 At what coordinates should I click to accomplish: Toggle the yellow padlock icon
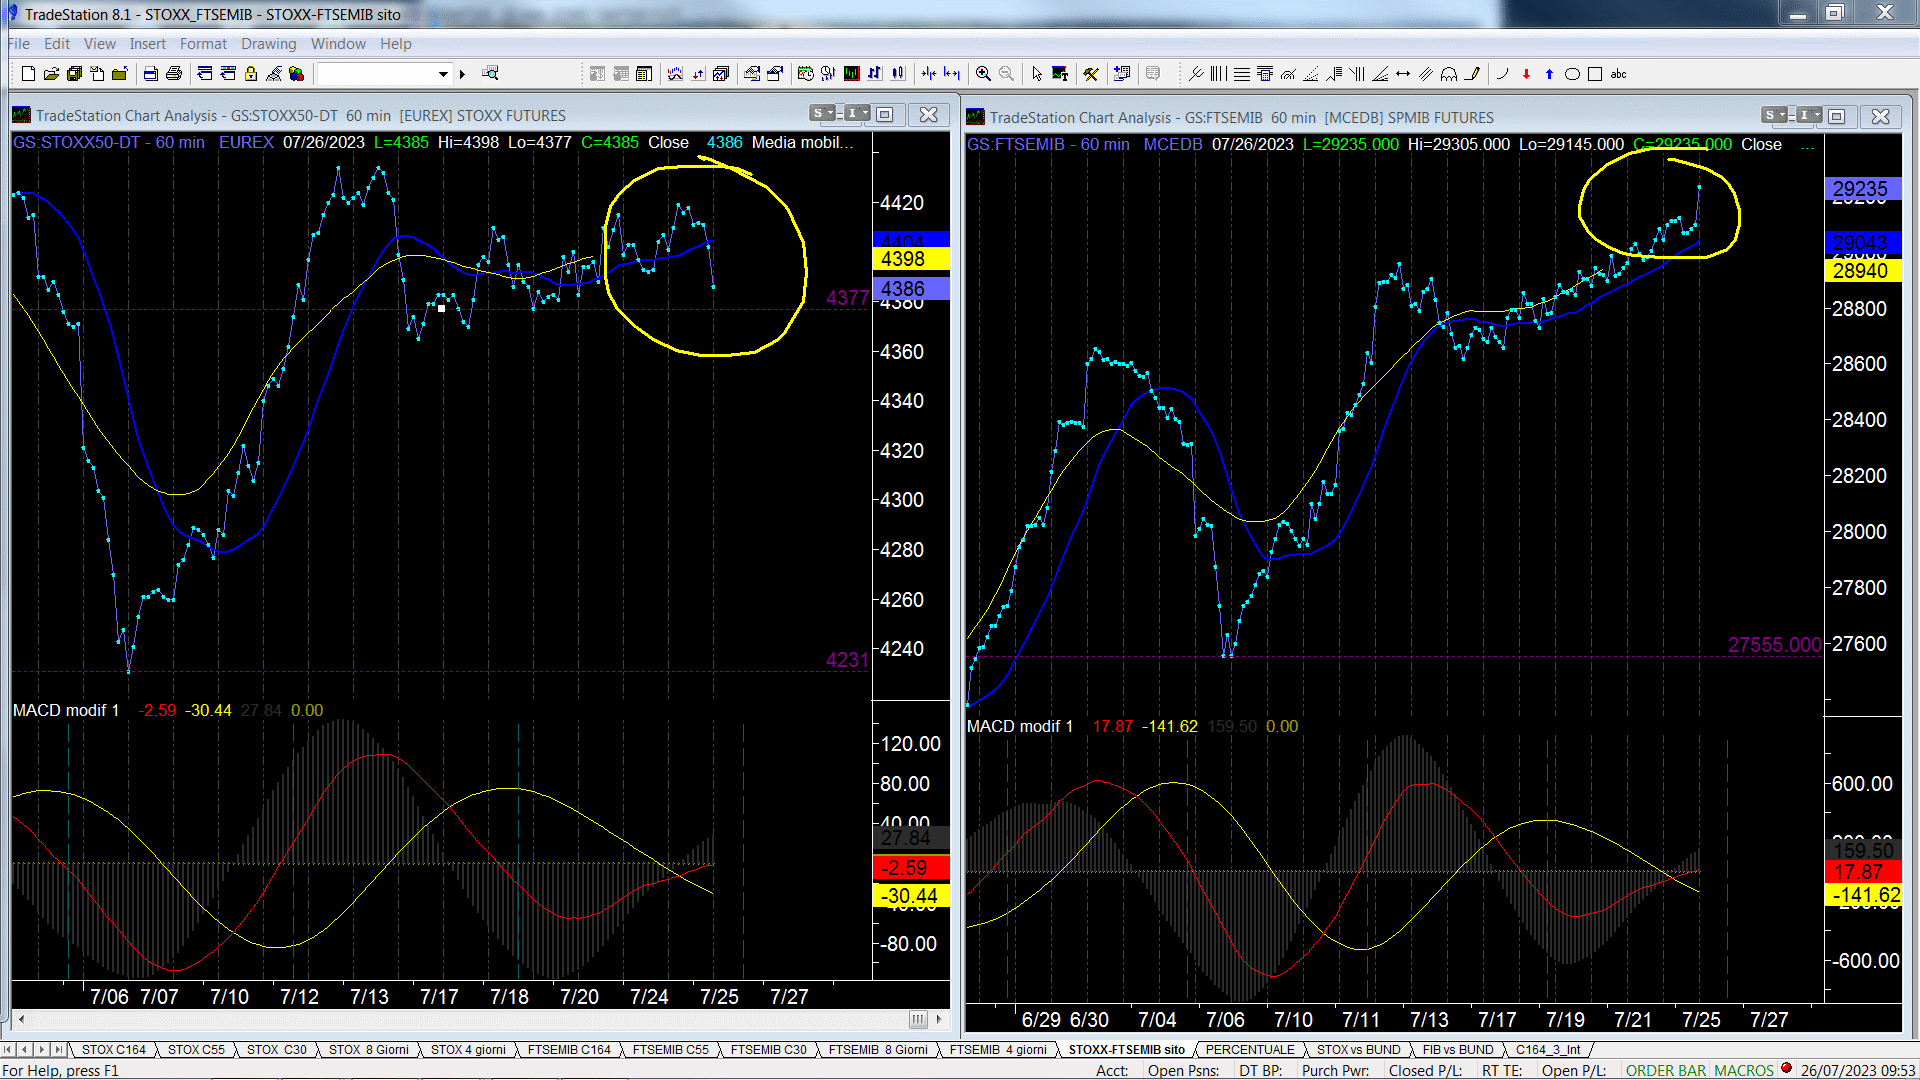coord(251,74)
